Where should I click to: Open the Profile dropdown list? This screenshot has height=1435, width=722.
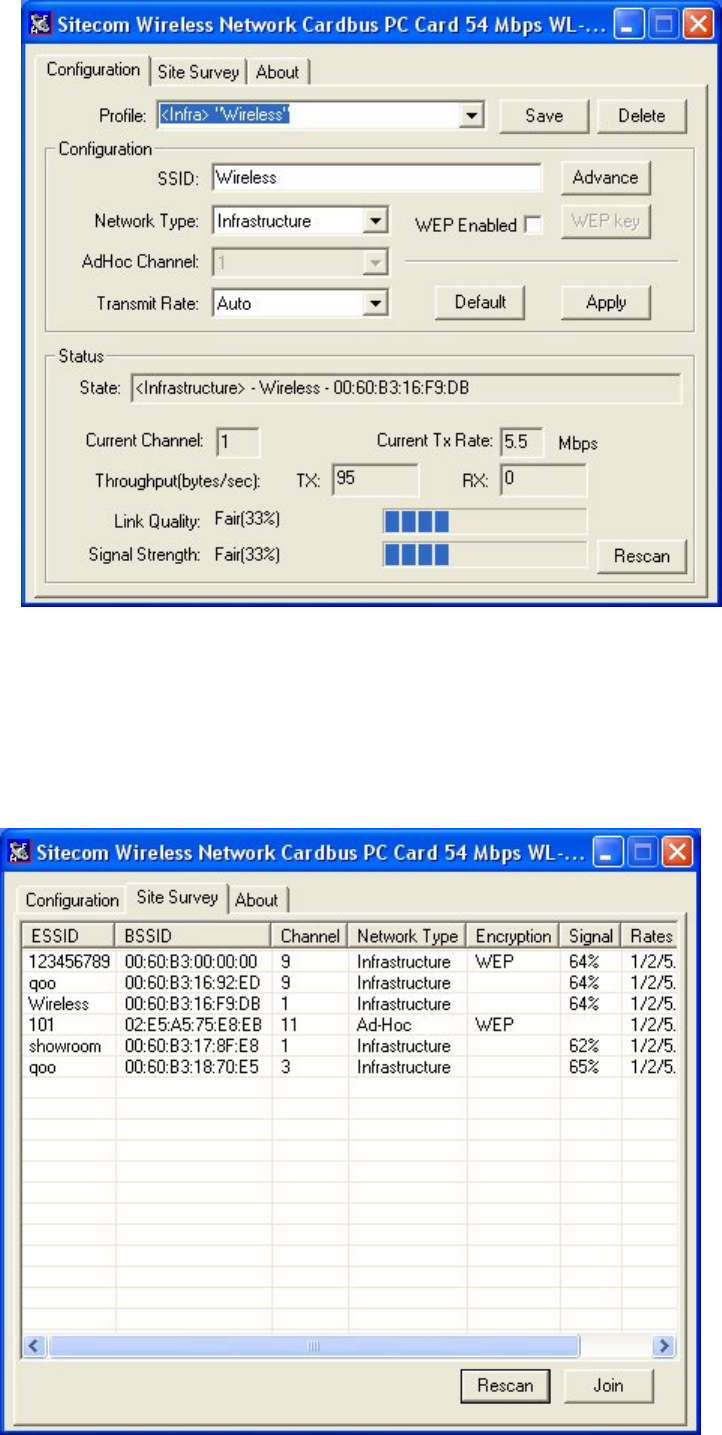[x=474, y=116]
